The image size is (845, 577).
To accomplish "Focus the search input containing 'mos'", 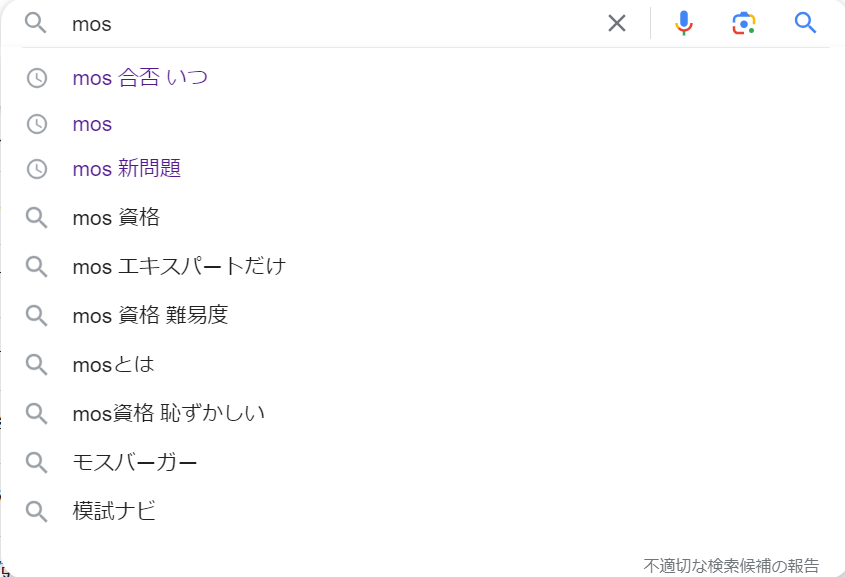I will (x=334, y=24).
